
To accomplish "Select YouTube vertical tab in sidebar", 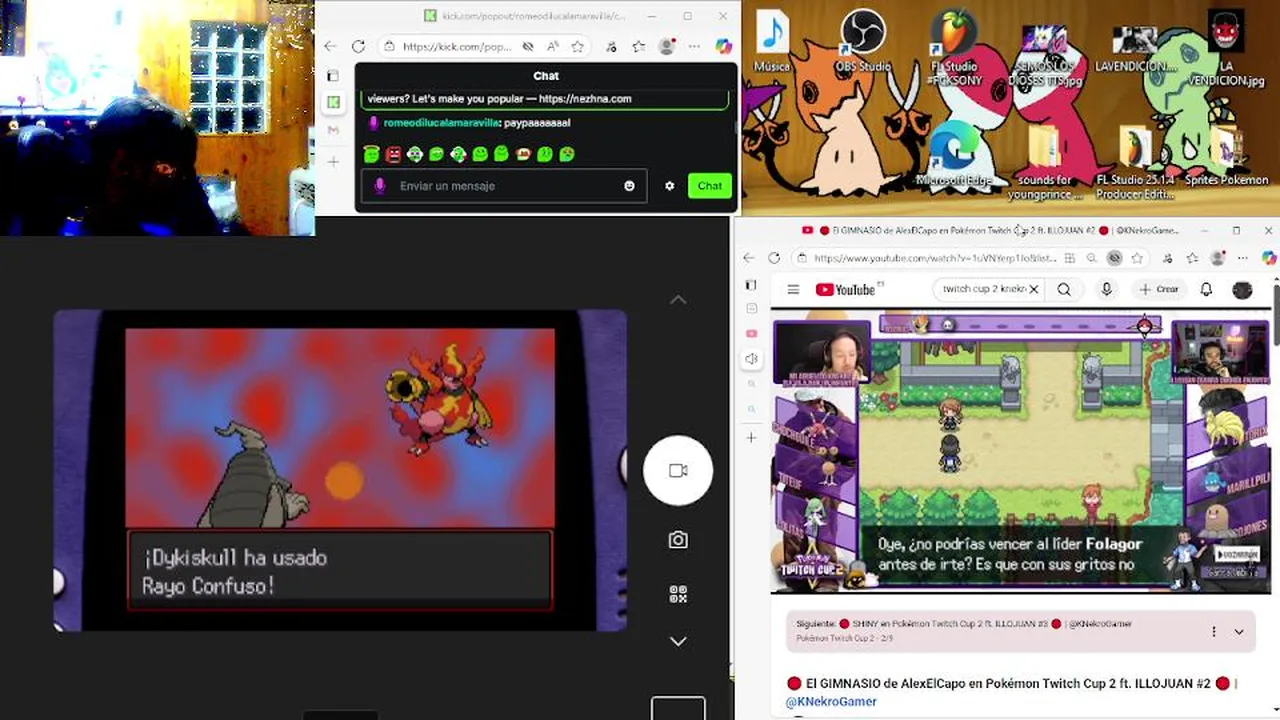I will tap(752, 333).
